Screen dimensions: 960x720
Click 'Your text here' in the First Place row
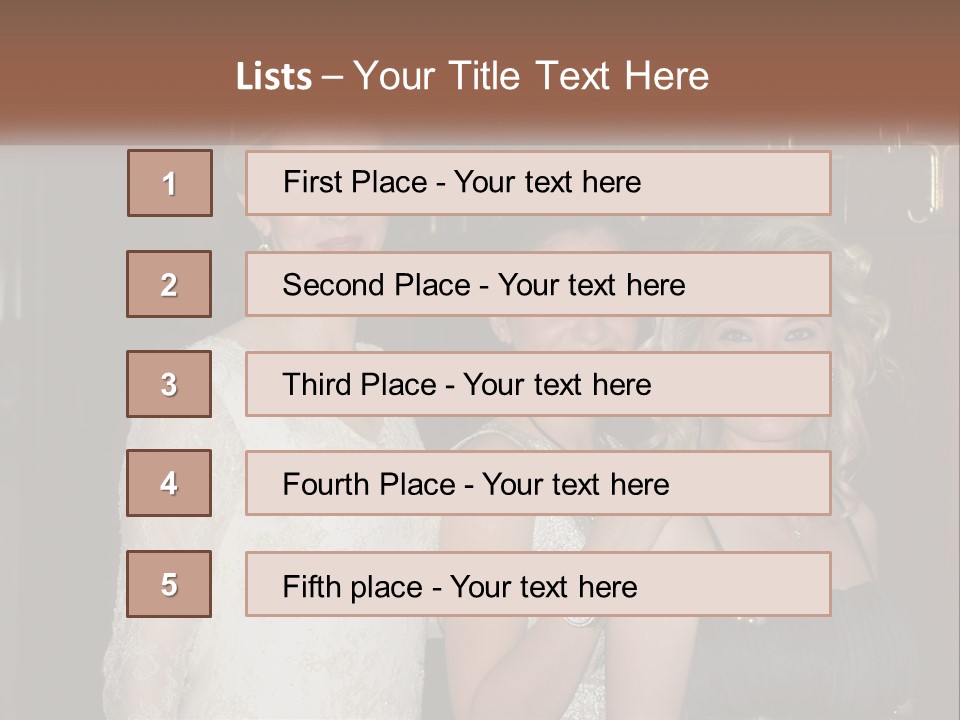pyautogui.click(x=547, y=182)
